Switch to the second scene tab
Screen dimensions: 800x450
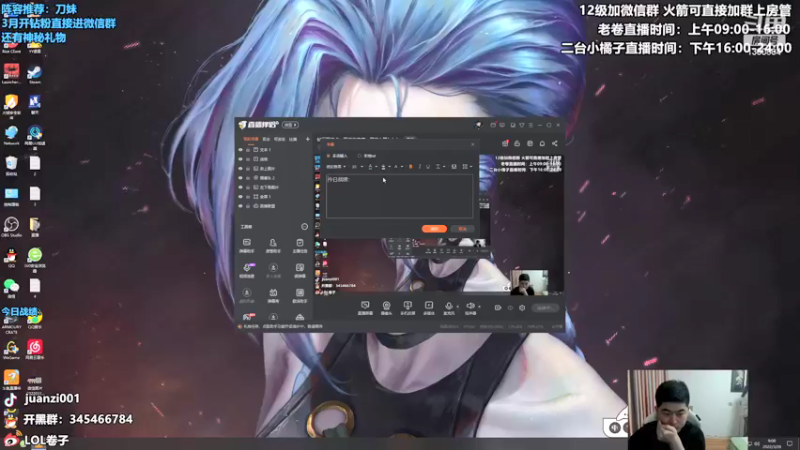[266, 139]
